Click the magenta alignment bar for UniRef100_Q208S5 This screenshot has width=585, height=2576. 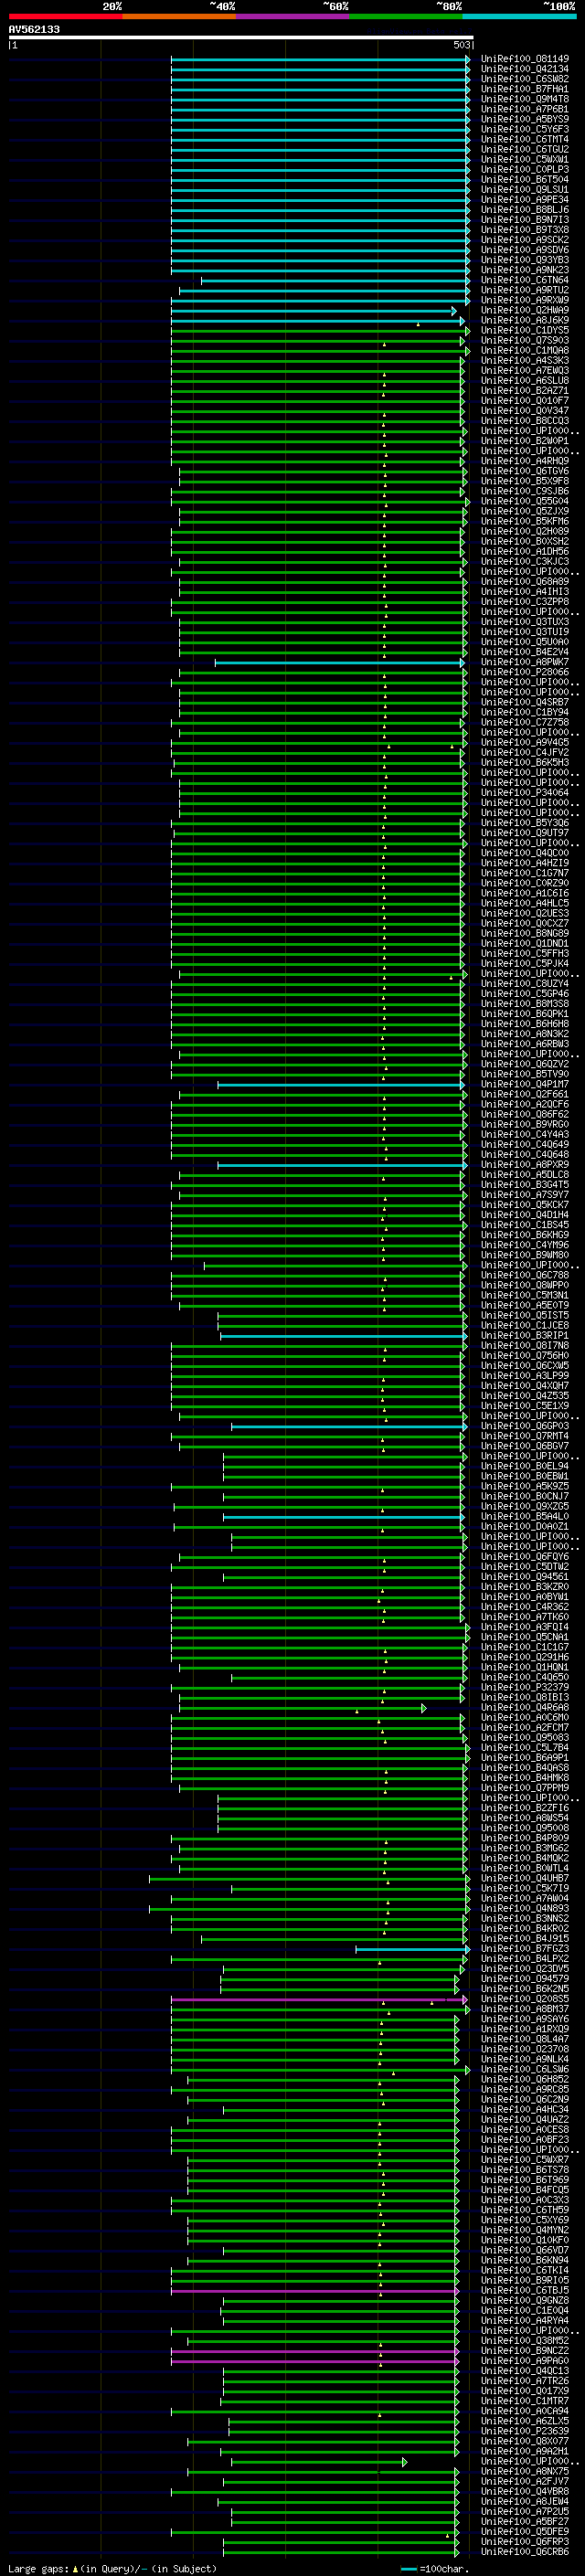pyautogui.click(x=319, y=1999)
